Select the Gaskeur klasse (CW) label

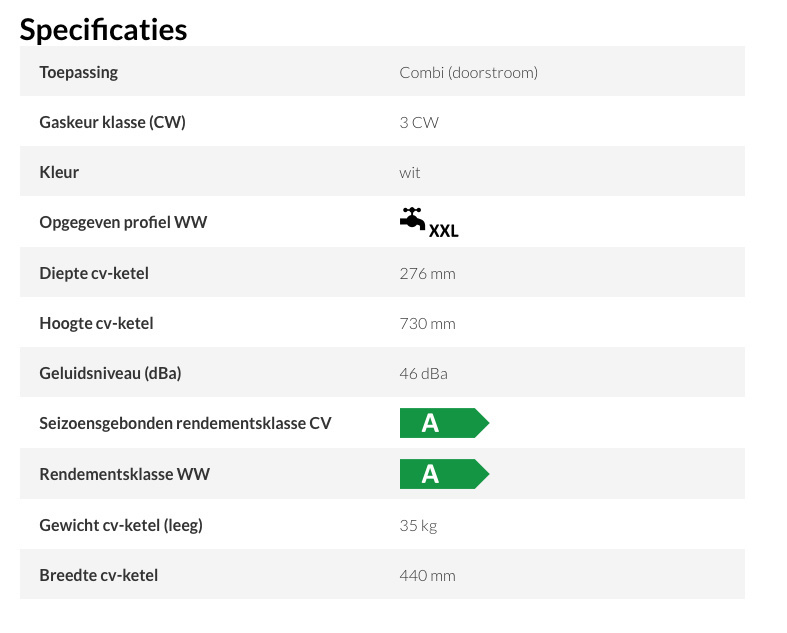click(112, 122)
